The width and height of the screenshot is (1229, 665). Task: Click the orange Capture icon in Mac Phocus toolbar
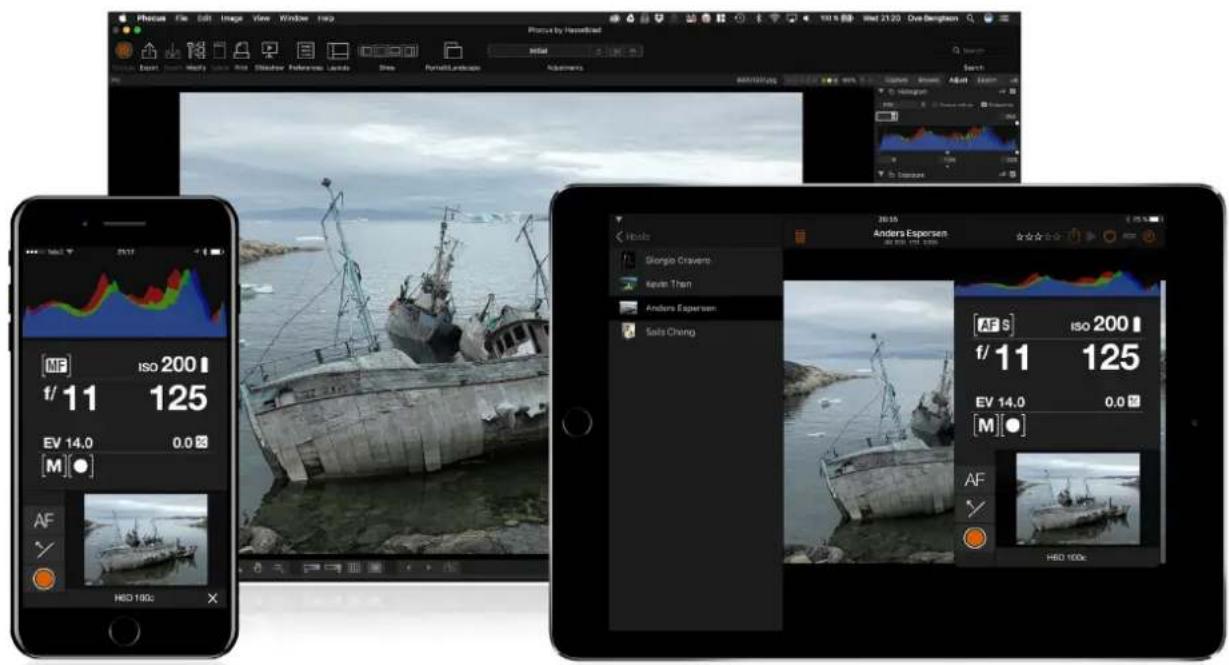pos(125,48)
